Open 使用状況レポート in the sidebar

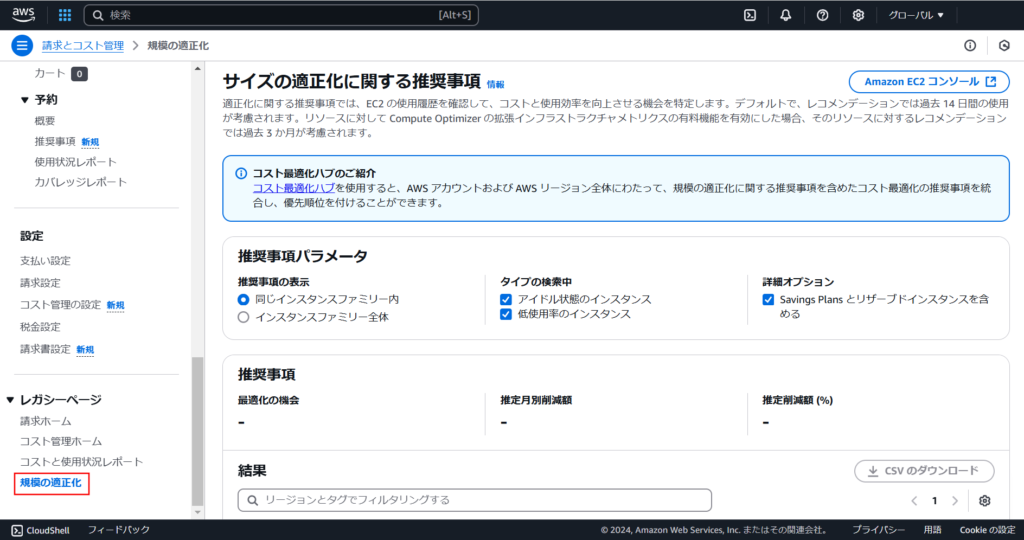[x=76, y=162]
